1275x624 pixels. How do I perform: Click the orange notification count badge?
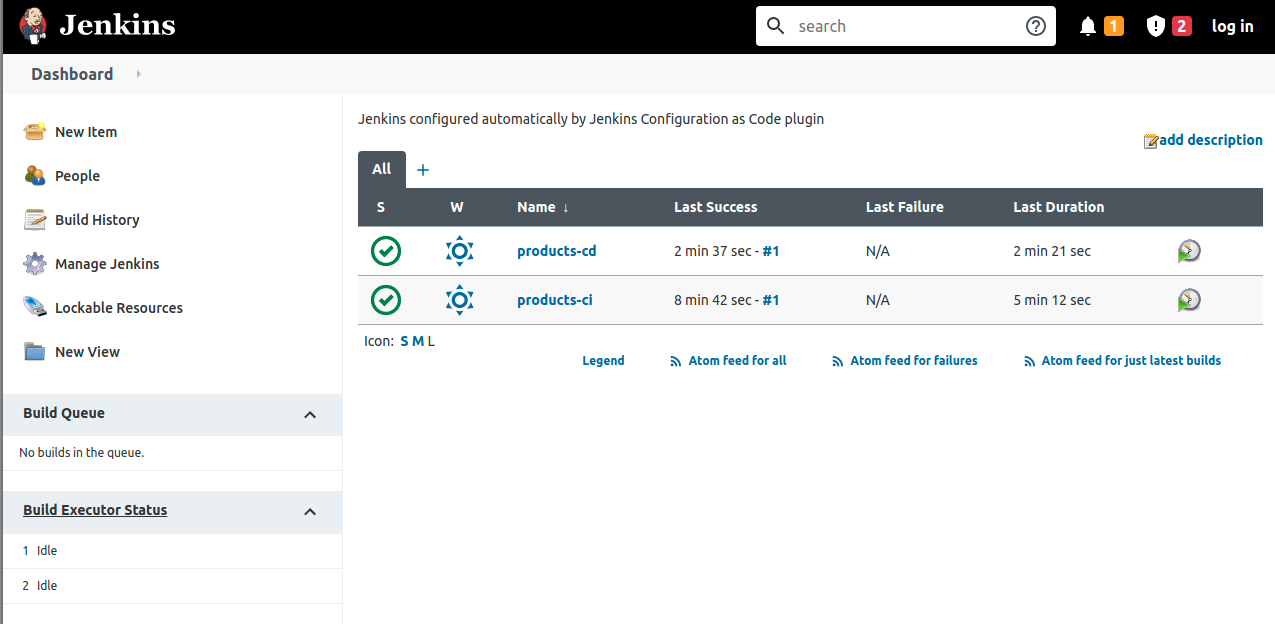click(x=1114, y=26)
